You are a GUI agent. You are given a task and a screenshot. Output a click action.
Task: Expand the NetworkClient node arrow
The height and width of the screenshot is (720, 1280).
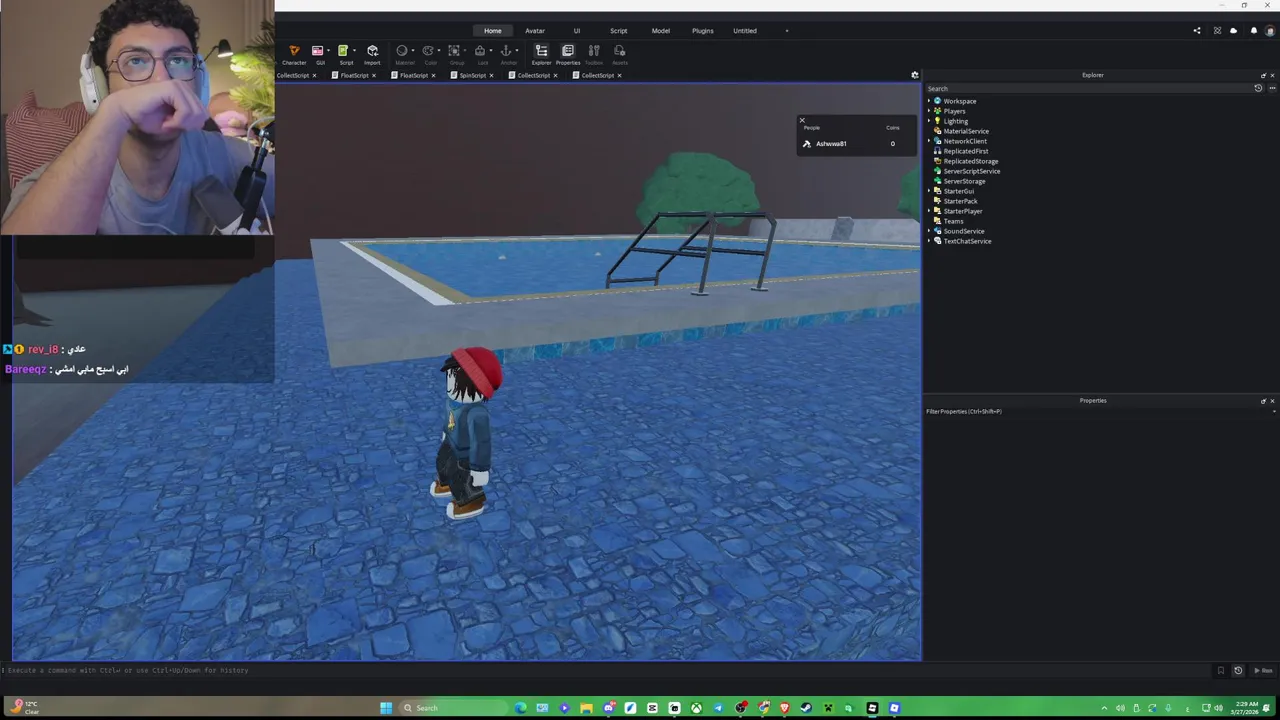(x=929, y=141)
